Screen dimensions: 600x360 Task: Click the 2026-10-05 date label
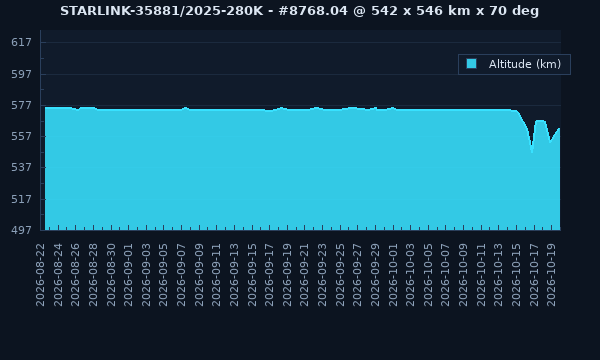[x=428, y=275]
